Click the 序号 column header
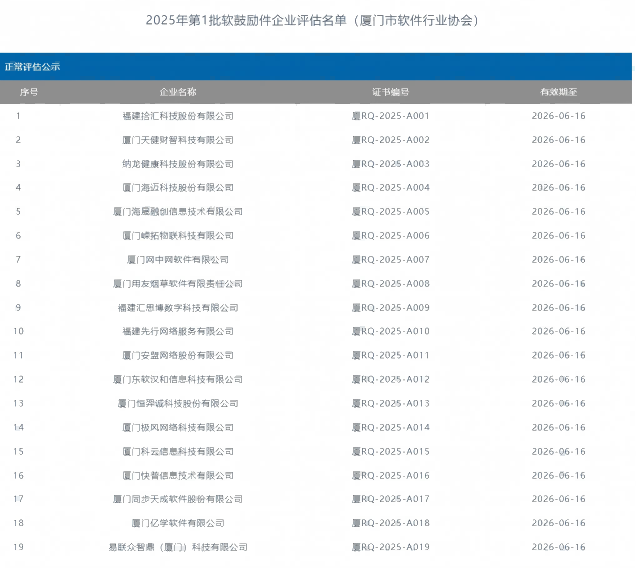The image size is (636, 568). [29, 92]
